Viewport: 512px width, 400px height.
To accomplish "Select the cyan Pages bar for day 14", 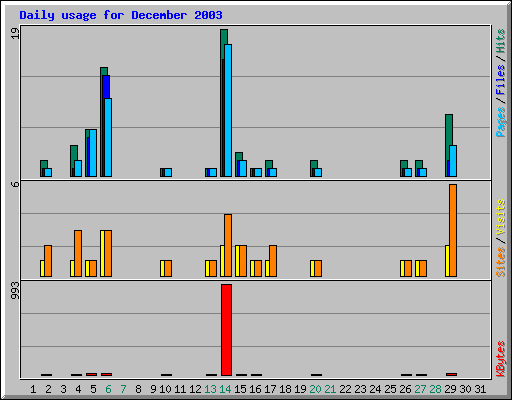I will pyautogui.click(x=228, y=110).
